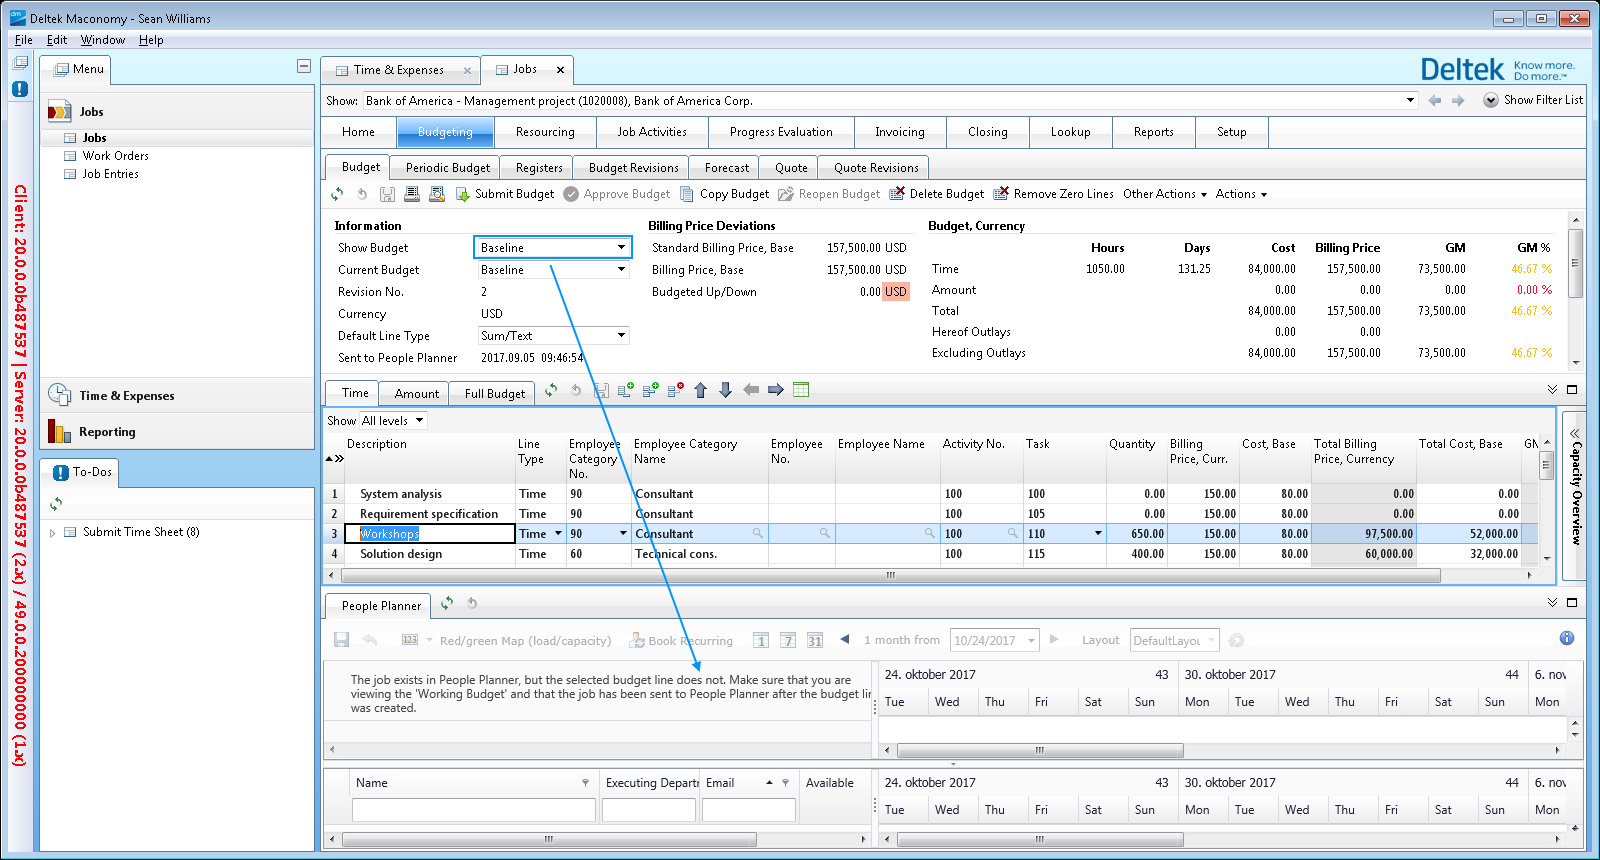Collapse the Menu panel with minus button

point(304,66)
